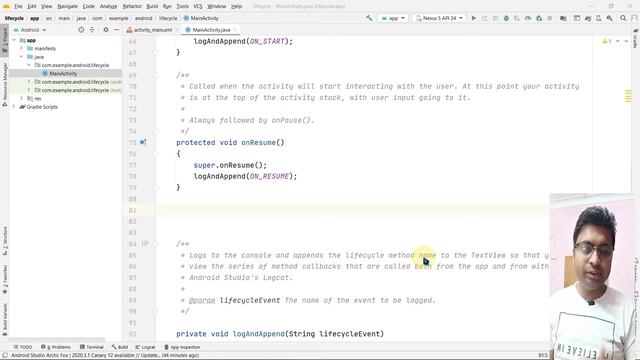Open the SDK Manager icon

point(609,18)
